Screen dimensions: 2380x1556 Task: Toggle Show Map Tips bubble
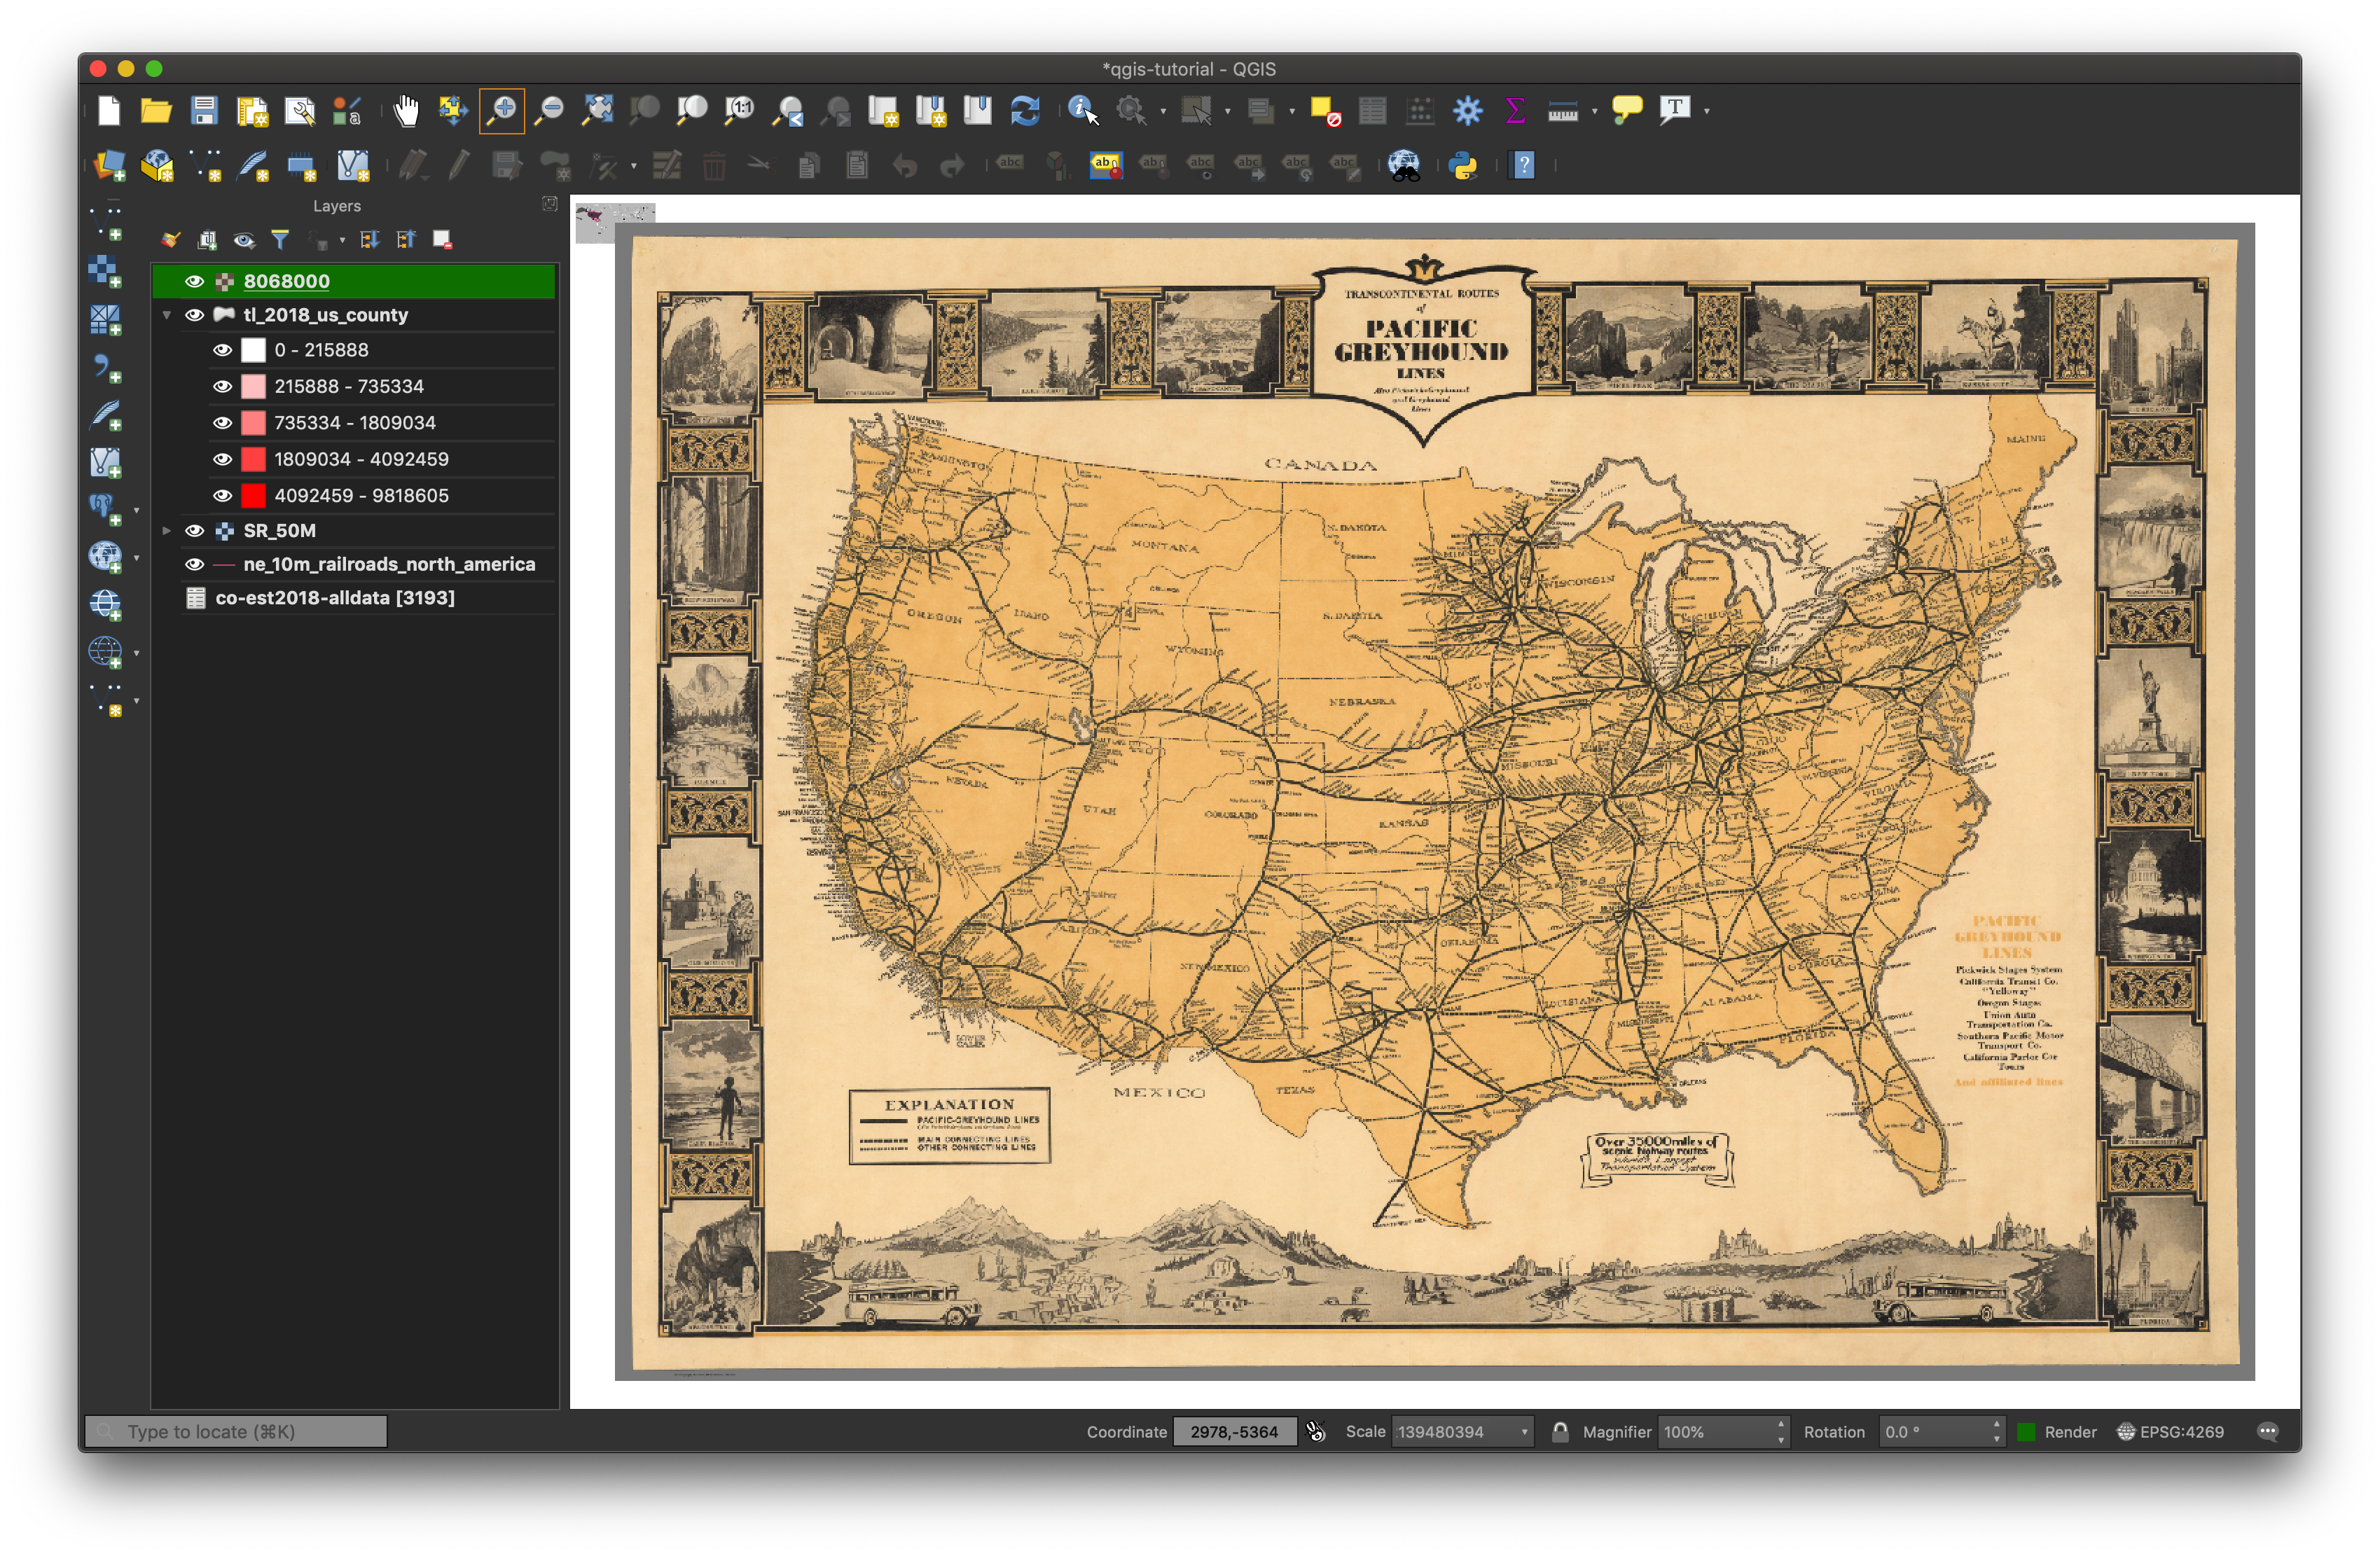[x=1628, y=110]
